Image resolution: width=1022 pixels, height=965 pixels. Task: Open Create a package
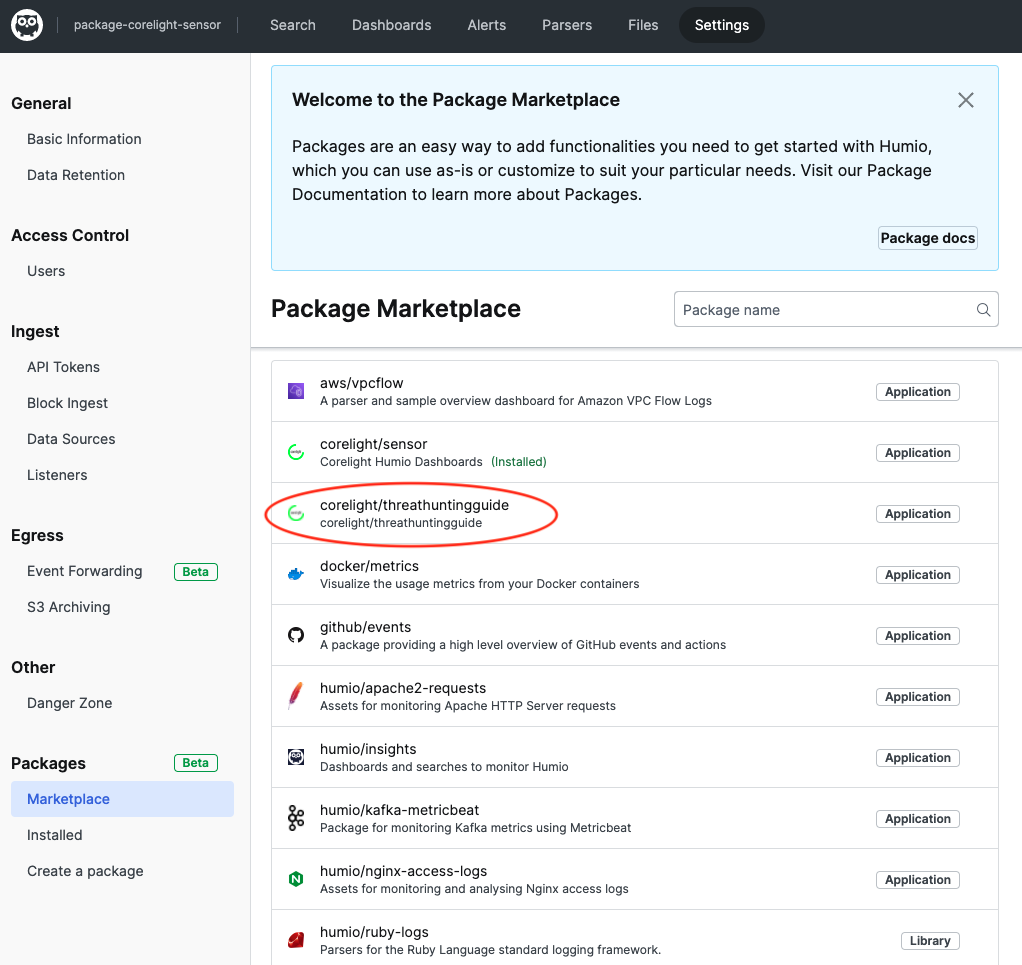85,871
